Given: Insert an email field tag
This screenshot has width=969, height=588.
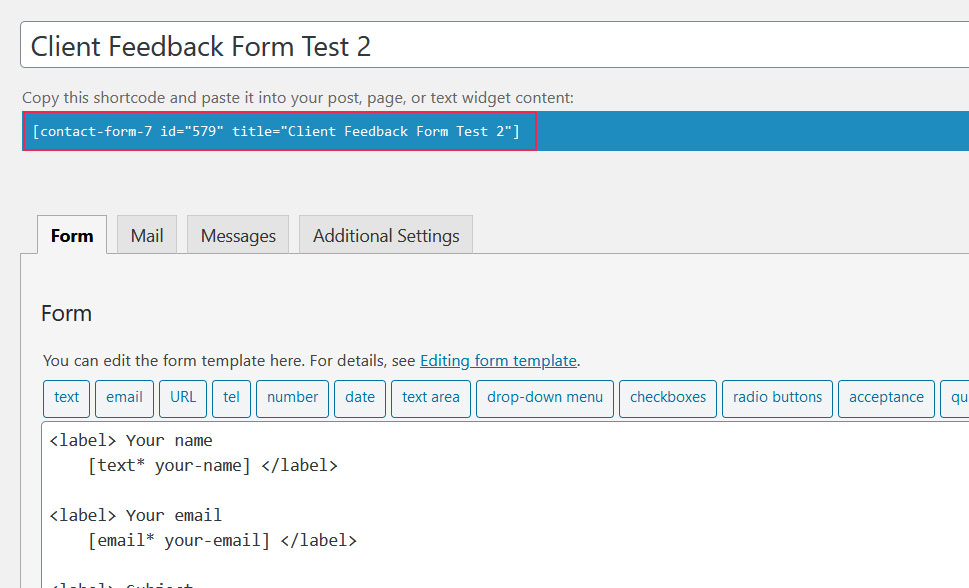Looking at the screenshot, I should (x=124, y=398).
